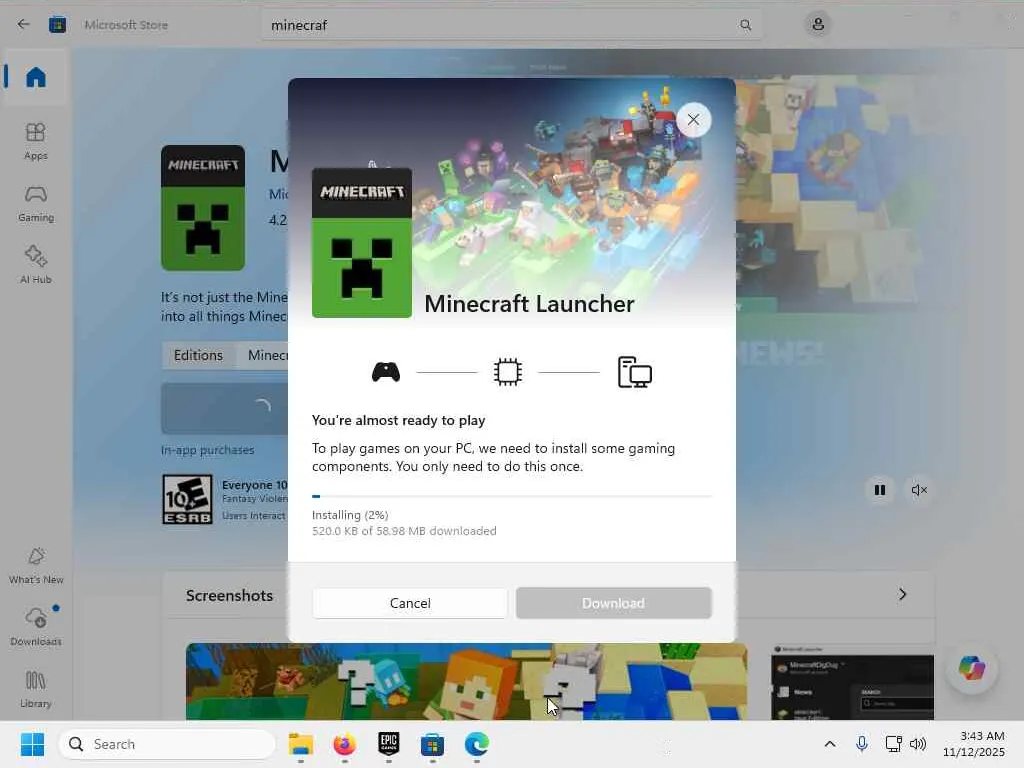Open the Copilot floating button
Viewport: 1024px width, 768px height.
972,667
